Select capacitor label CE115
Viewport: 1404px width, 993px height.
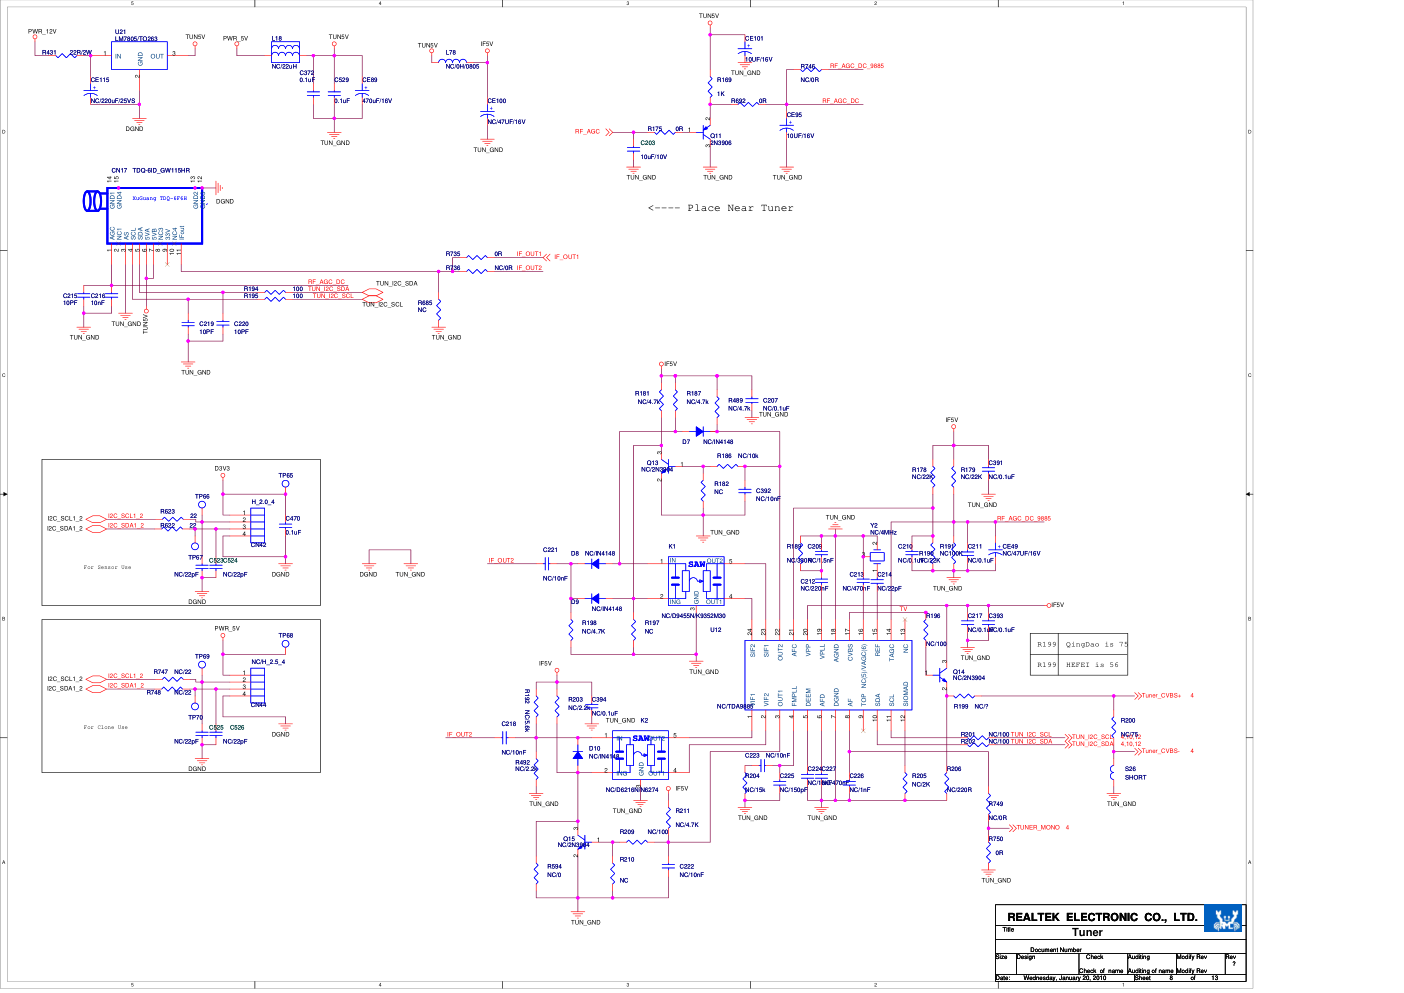(x=100, y=80)
